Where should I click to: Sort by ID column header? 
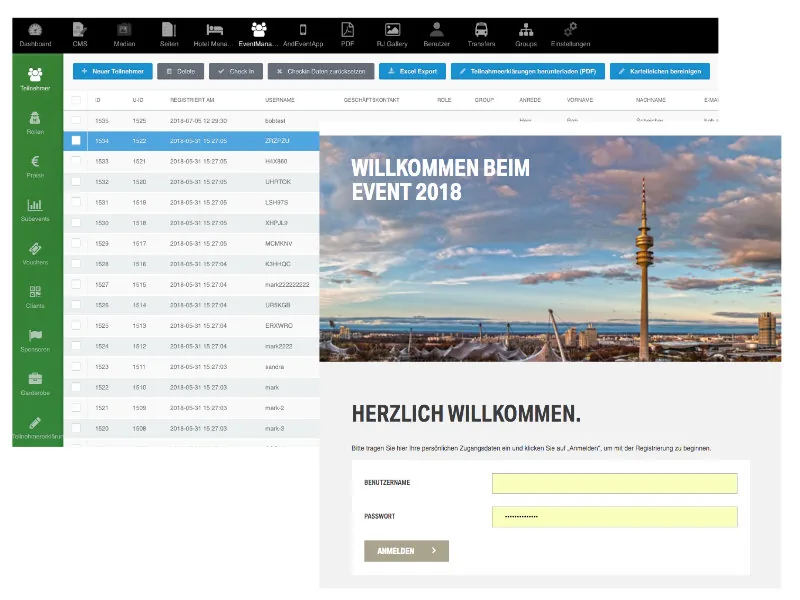pyautogui.click(x=97, y=100)
